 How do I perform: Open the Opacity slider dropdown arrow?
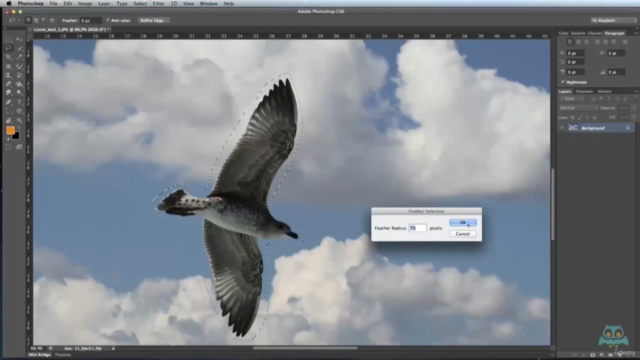click(634, 108)
